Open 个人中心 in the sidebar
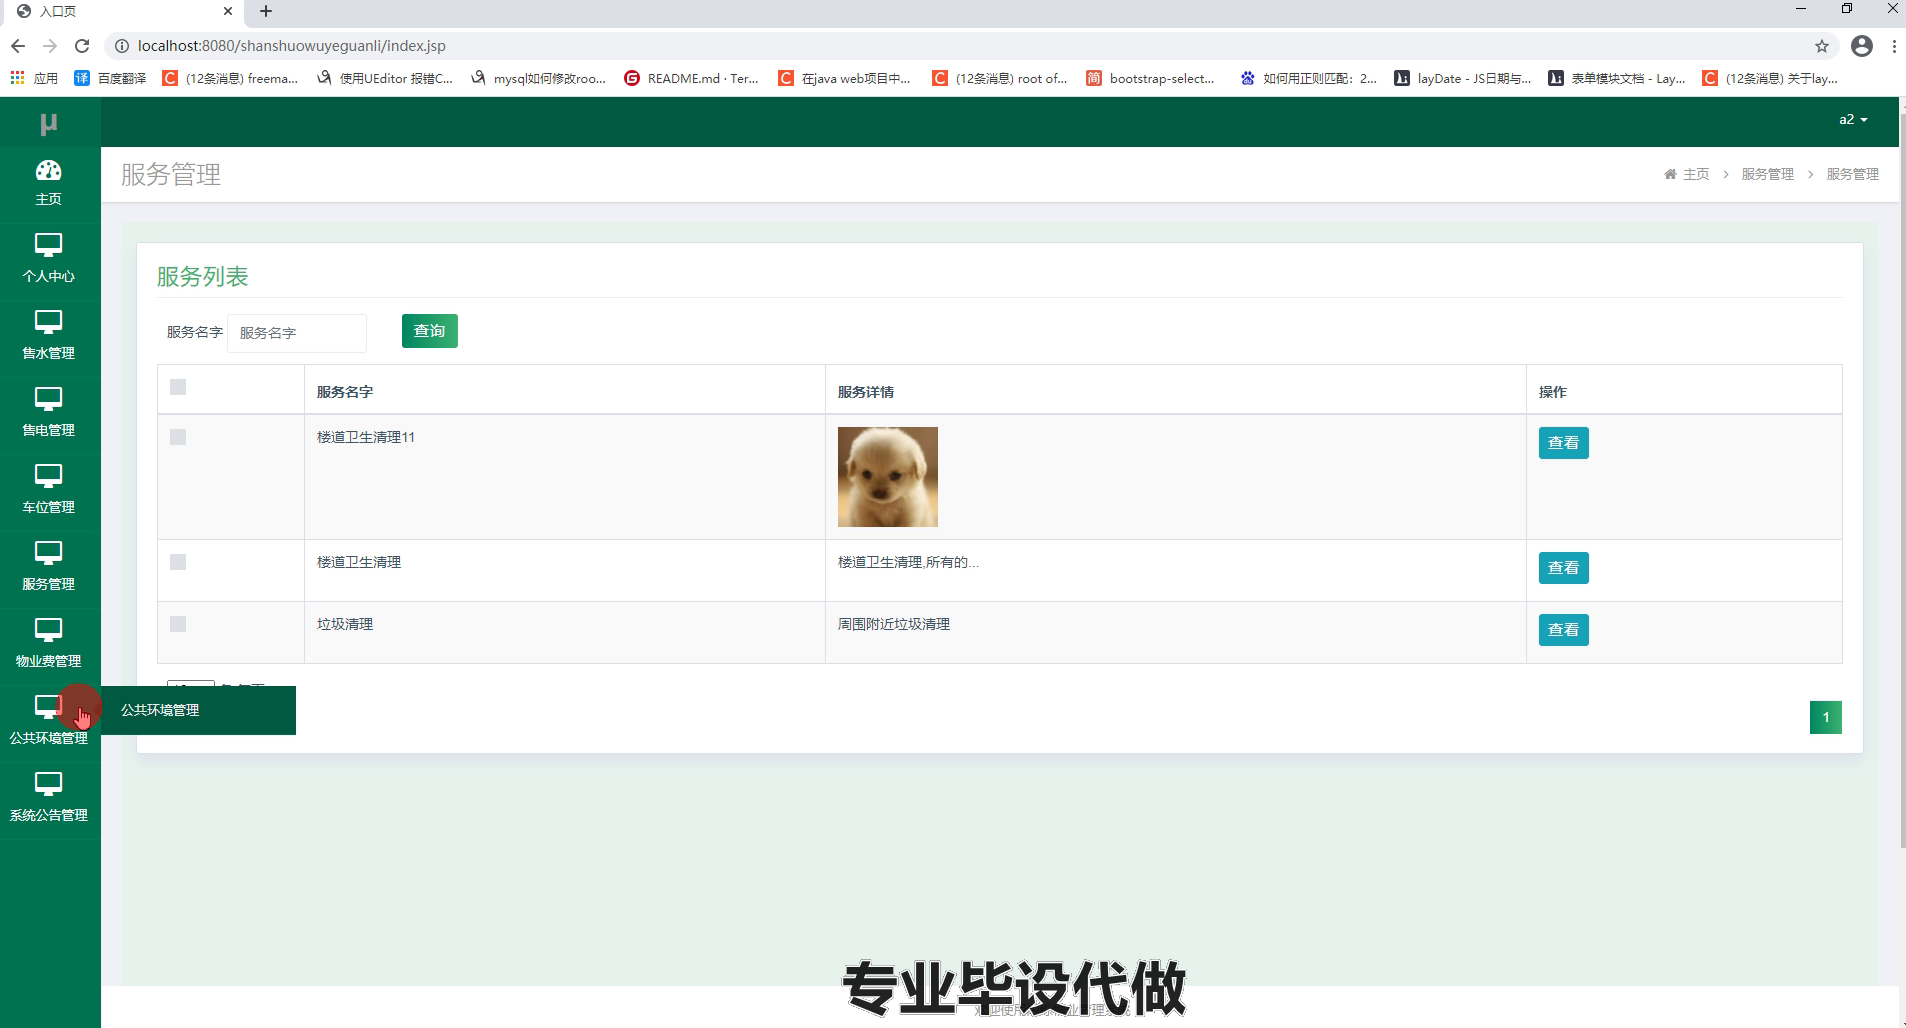Image resolution: width=1906 pixels, height=1028 pixels. tap(49, 258)
